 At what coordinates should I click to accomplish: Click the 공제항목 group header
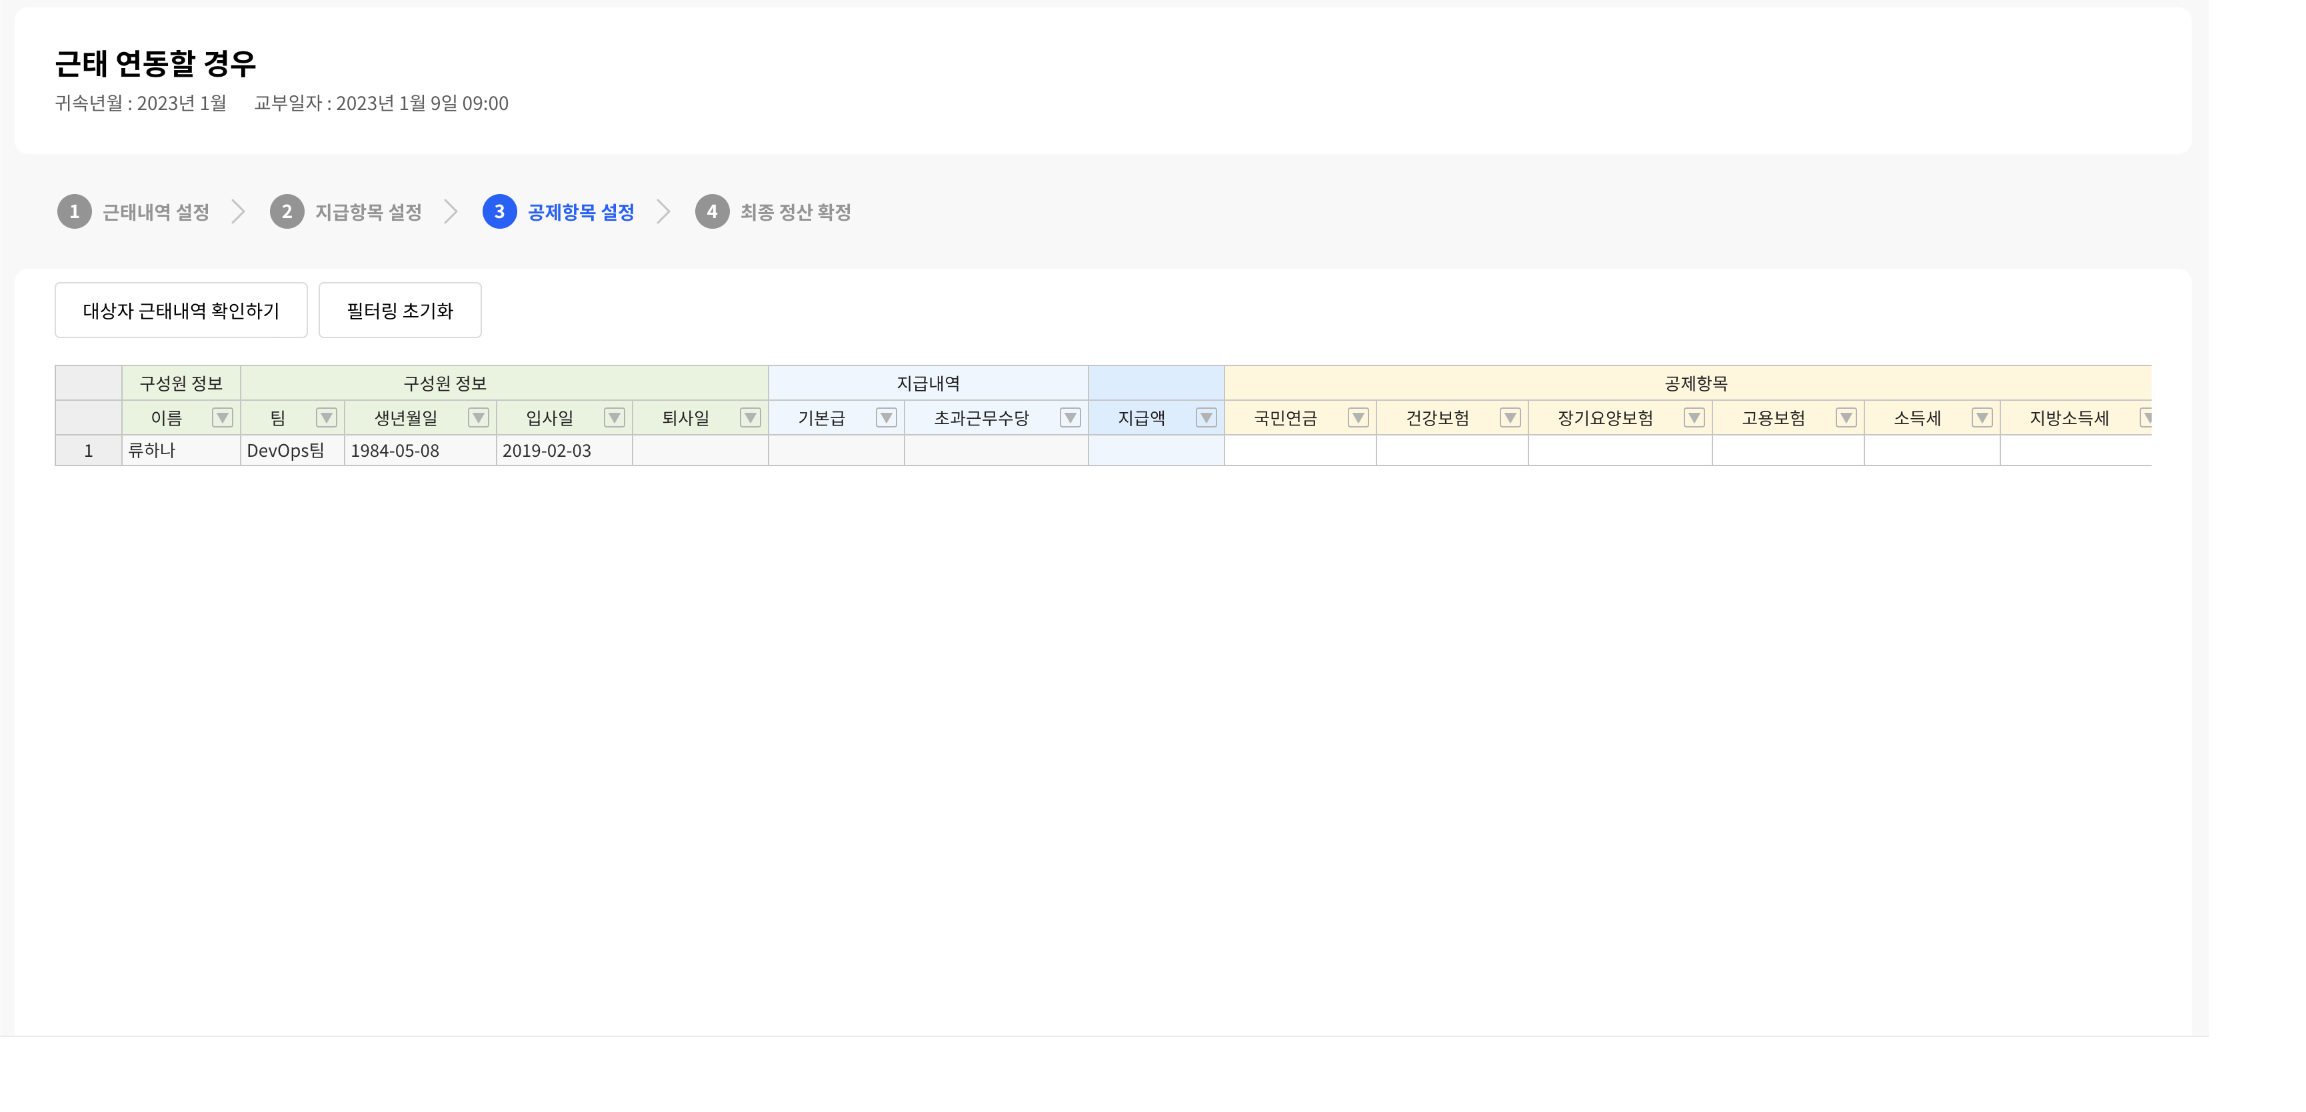point(1688,383)
